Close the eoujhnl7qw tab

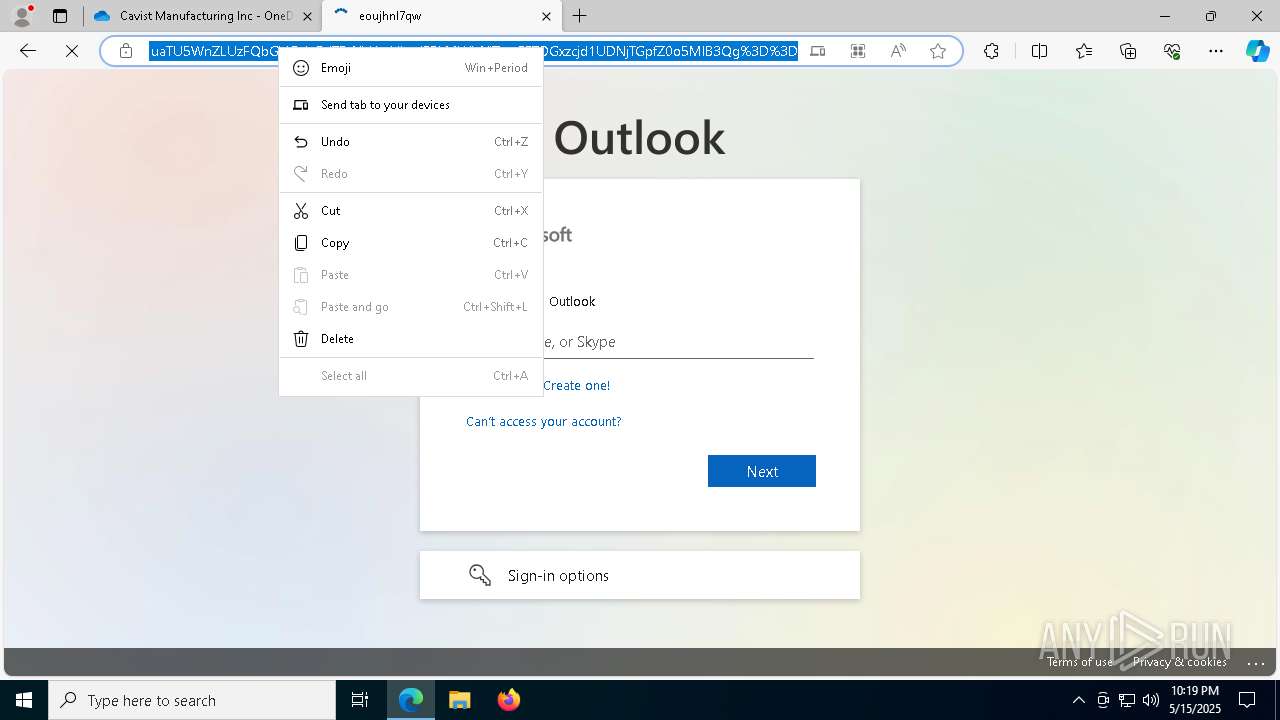(x=546, y=16)
